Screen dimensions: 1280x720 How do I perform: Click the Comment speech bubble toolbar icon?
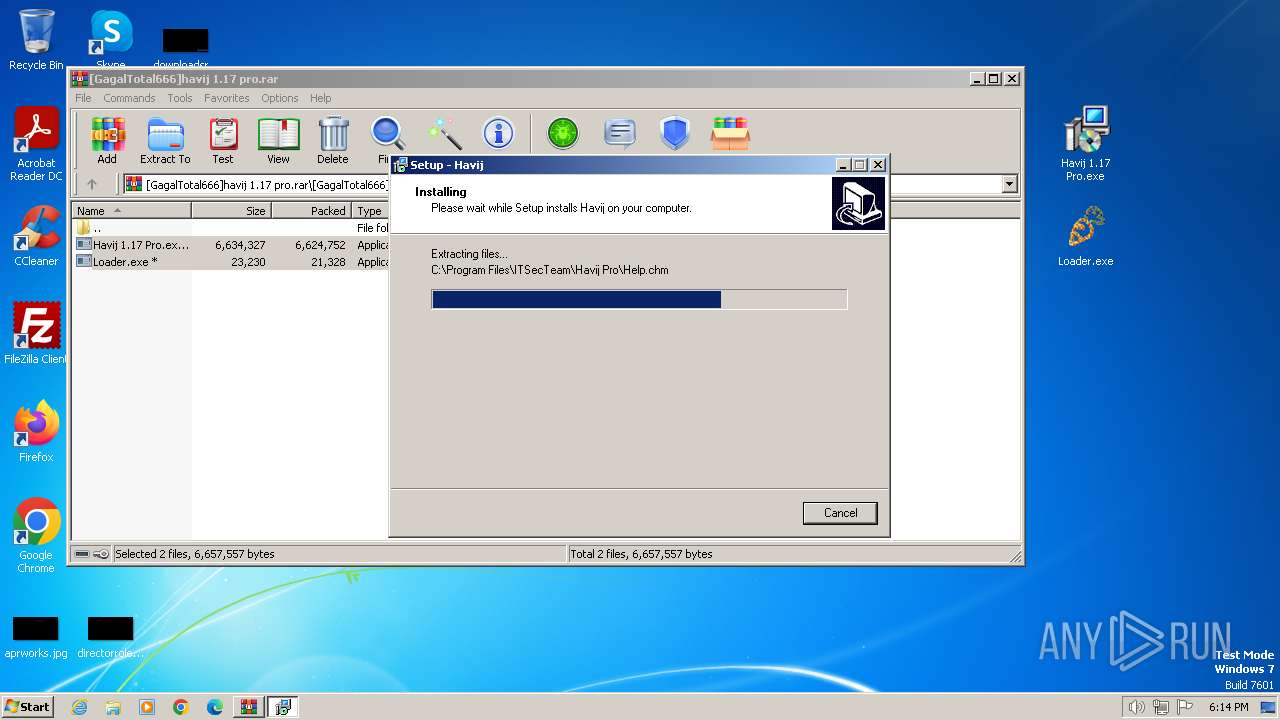click(620, 133)
